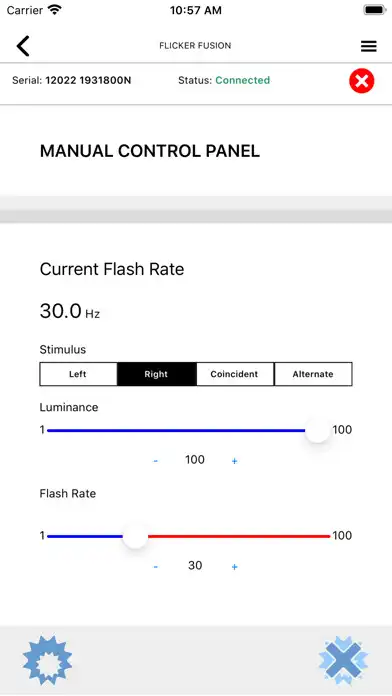The height and width of the screenshot is (696, 392).
Task: Tap the flash rate value 30 field
Action: coord(195,566)
